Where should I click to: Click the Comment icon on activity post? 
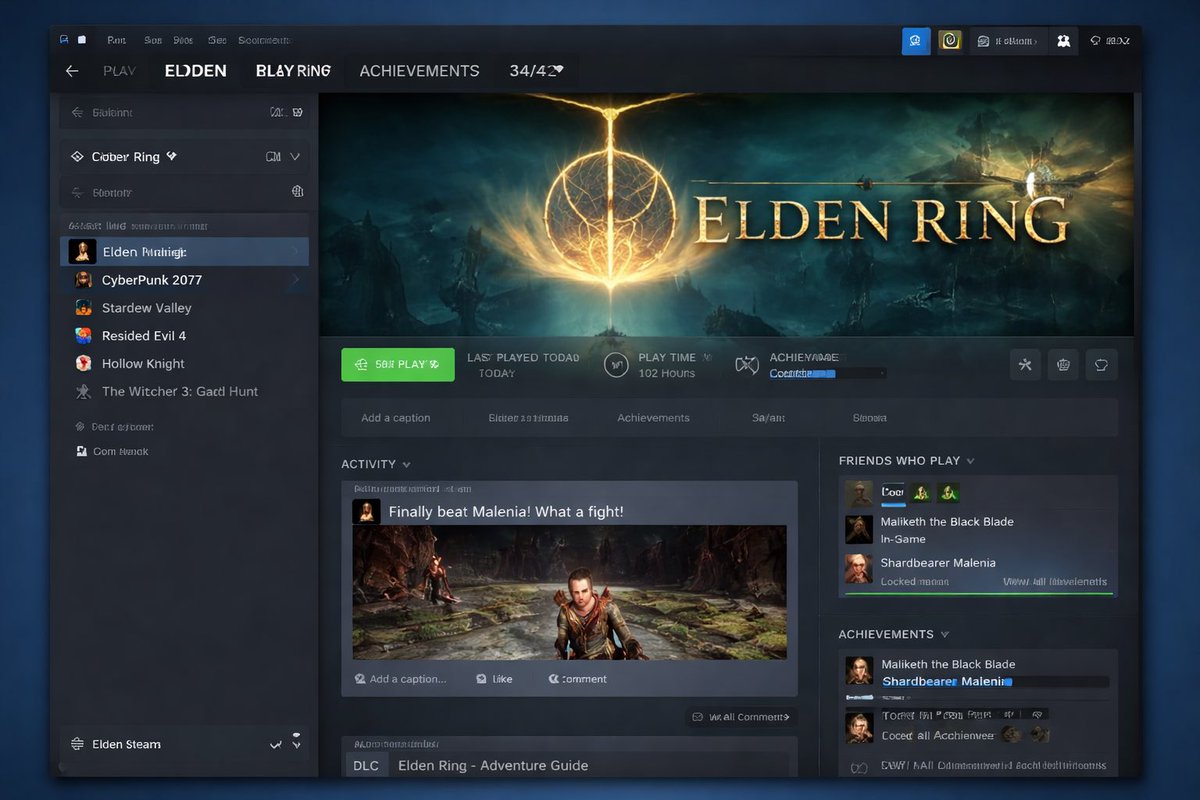(554, 679)
